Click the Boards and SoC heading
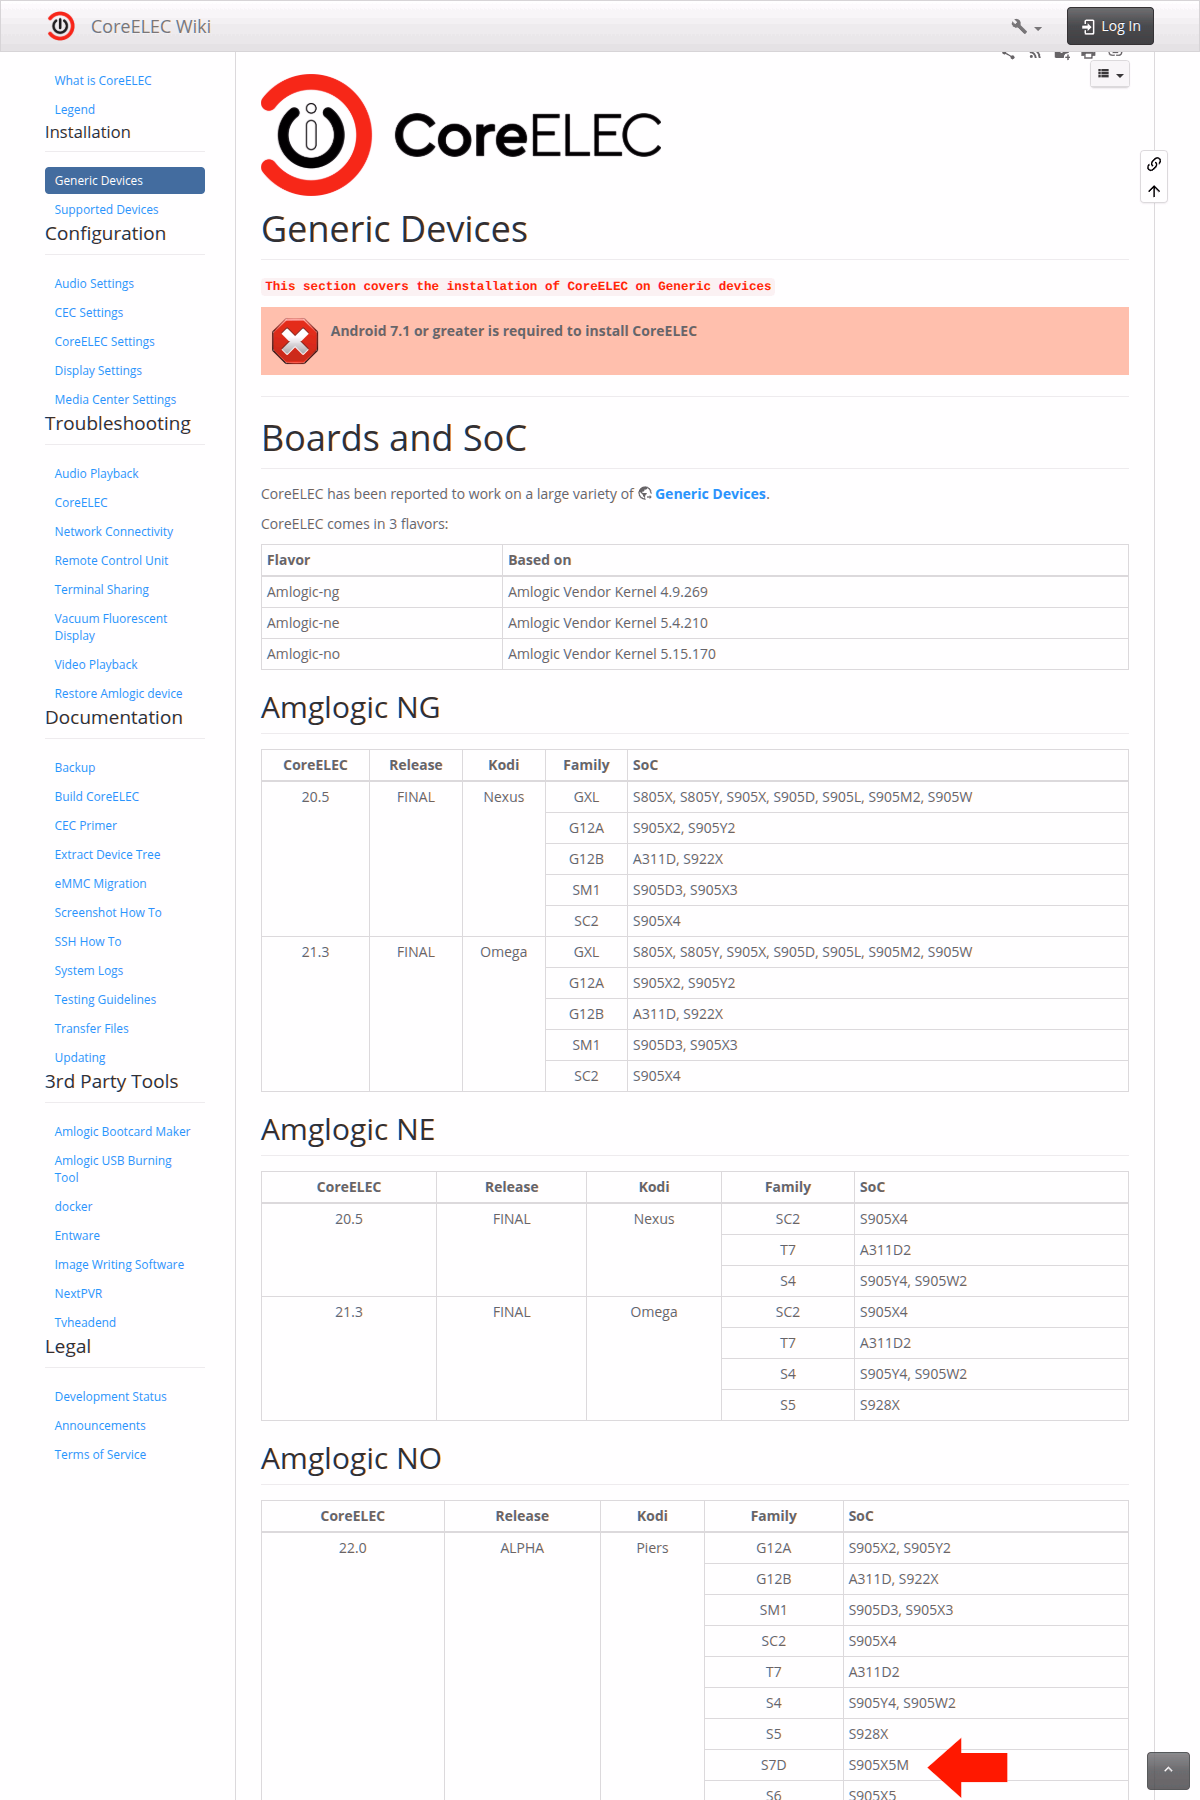 coord(394,438)
